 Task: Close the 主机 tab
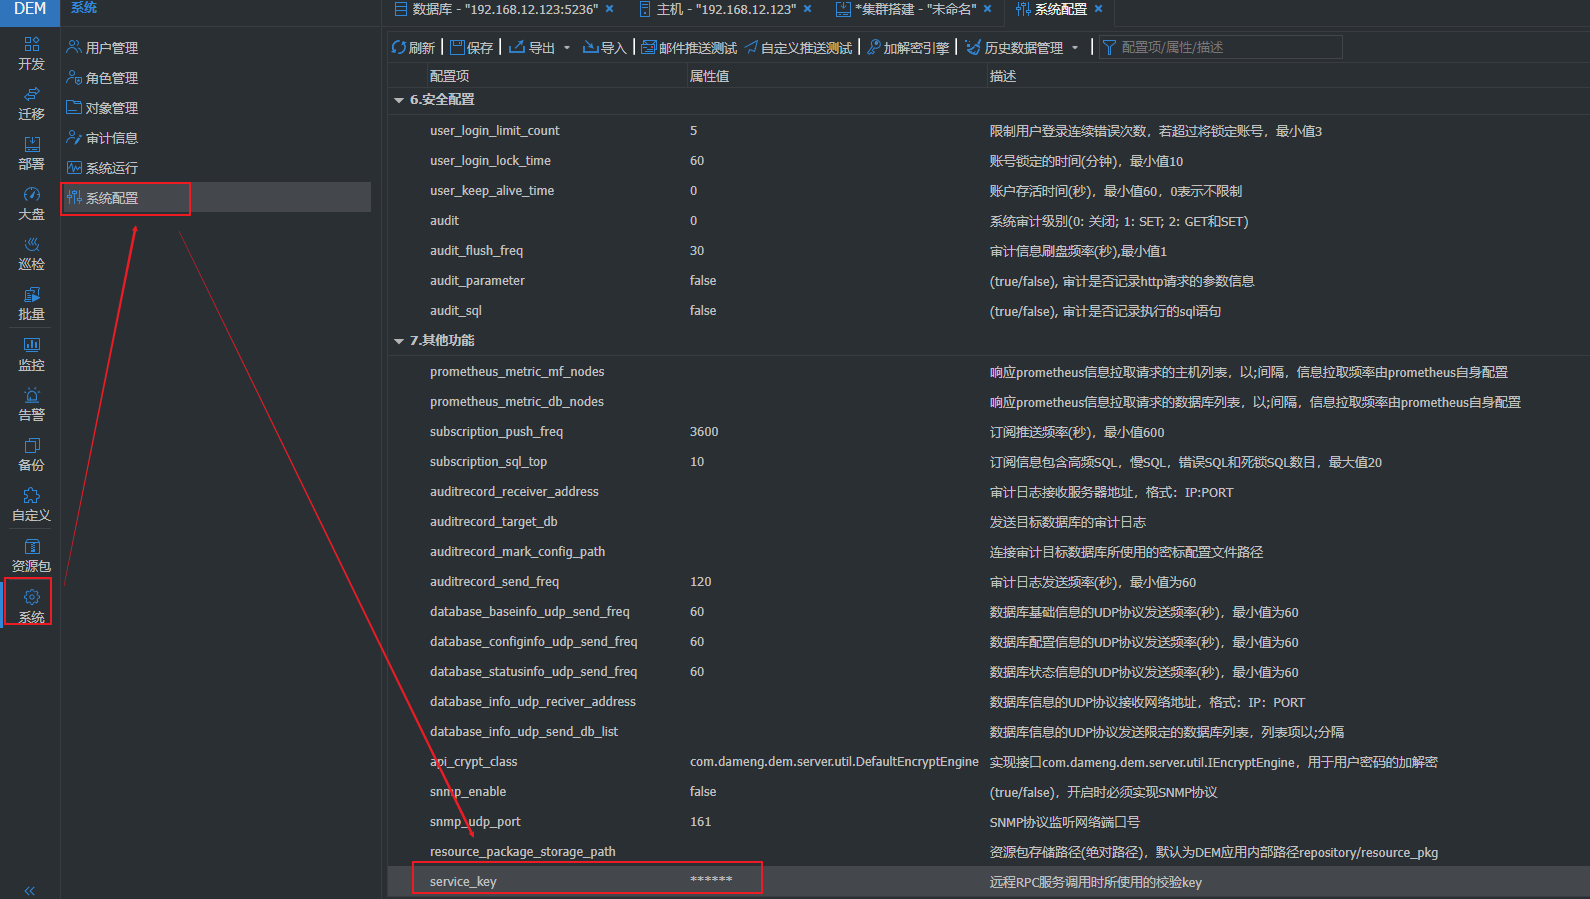pos(808,9)
